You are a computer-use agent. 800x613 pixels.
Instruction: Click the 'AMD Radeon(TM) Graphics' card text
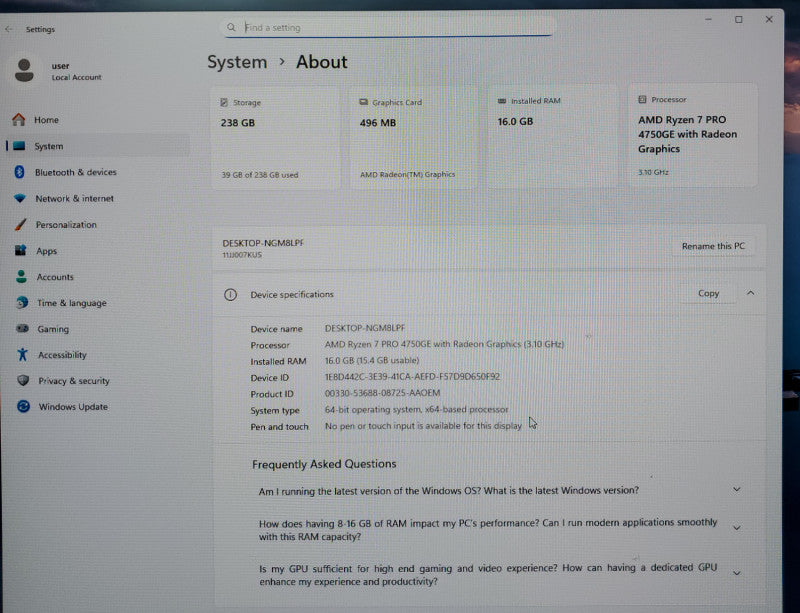(407, 174)
